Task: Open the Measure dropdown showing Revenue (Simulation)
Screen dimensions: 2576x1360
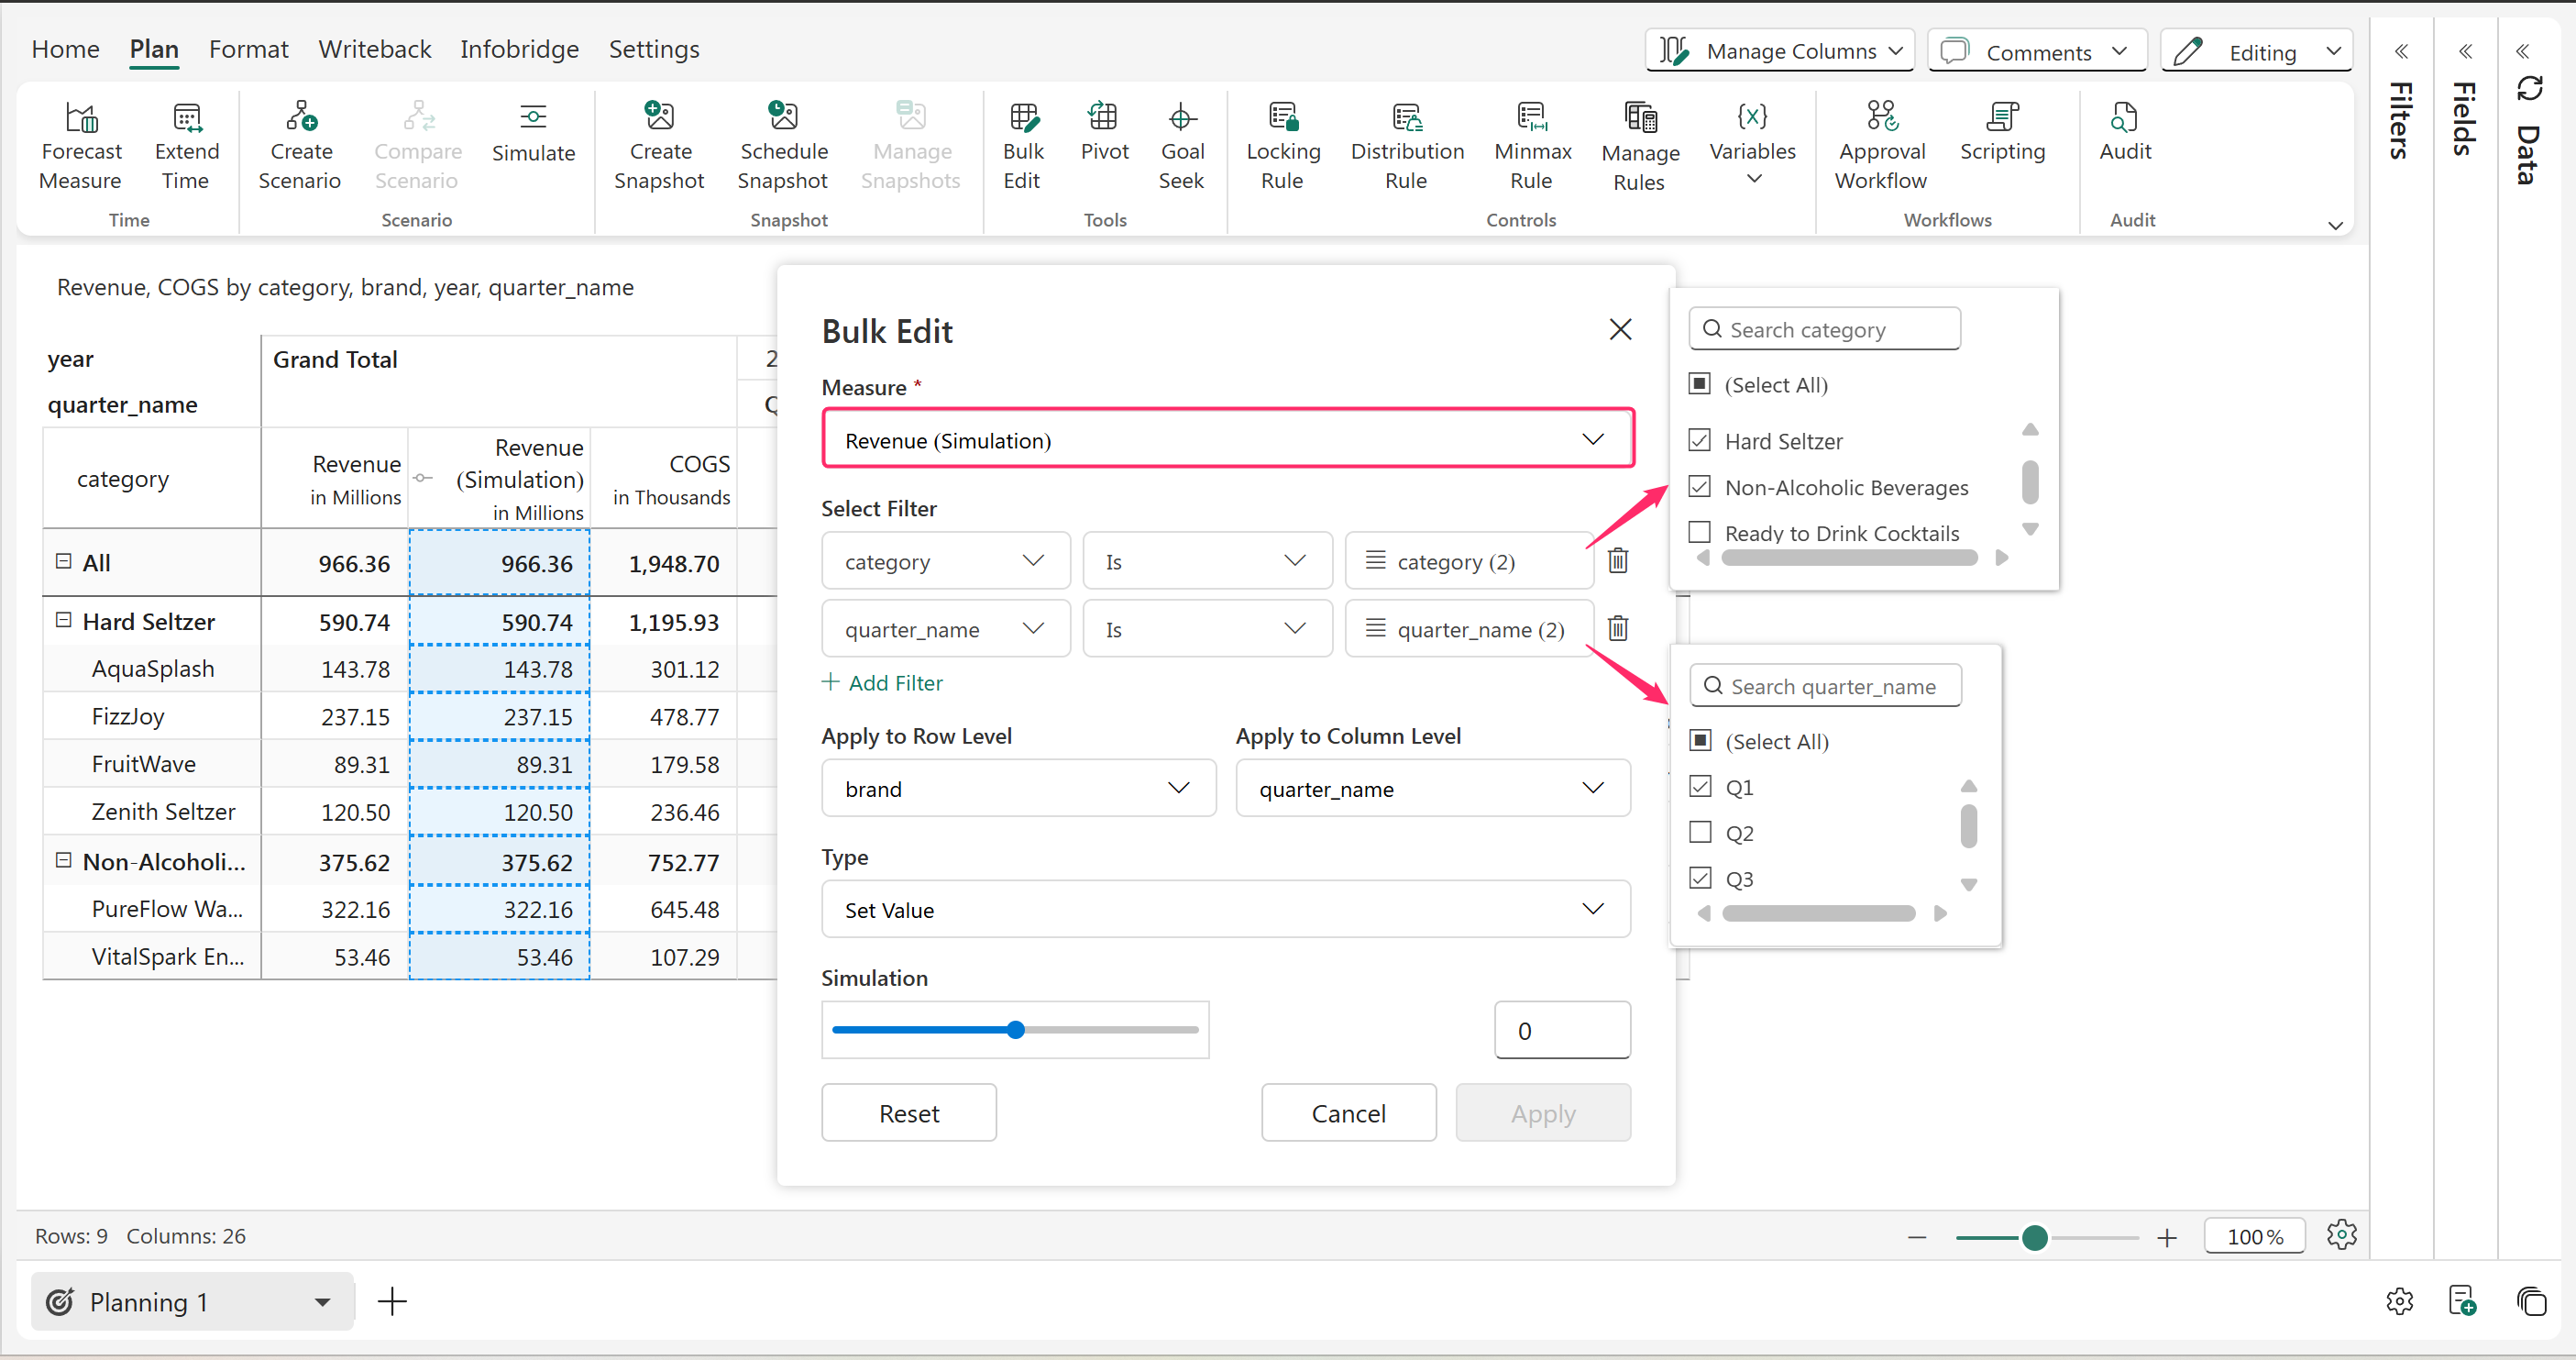Action: [x=1227, y=440]
